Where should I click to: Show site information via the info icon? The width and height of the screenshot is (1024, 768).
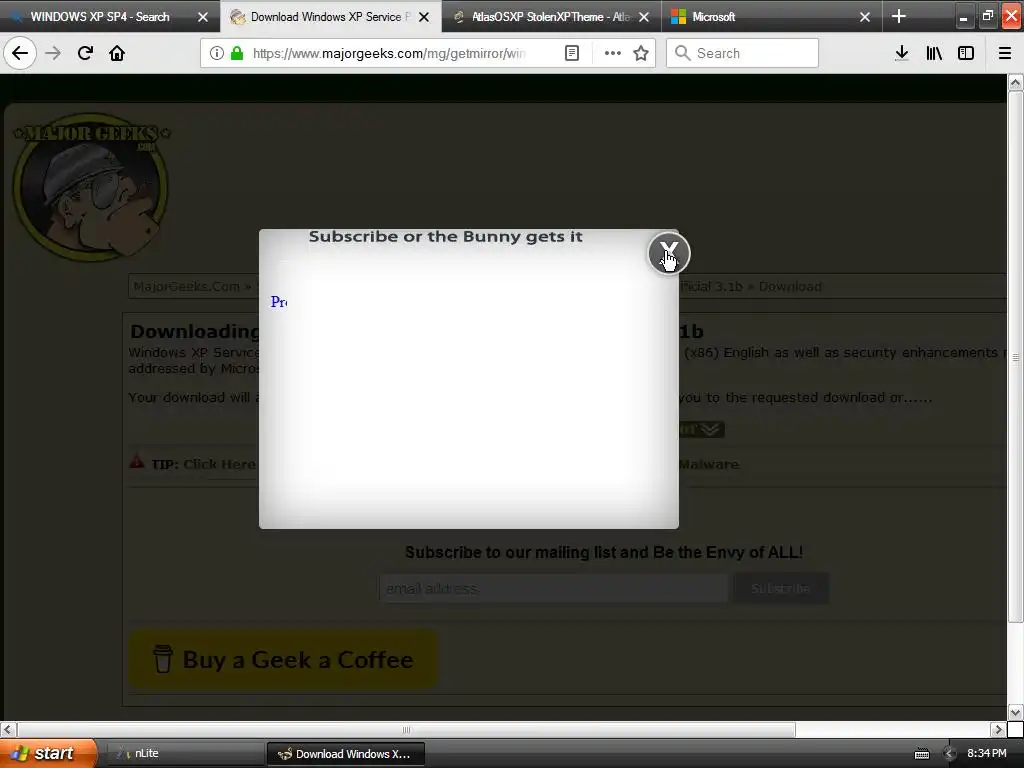point(217,53)
